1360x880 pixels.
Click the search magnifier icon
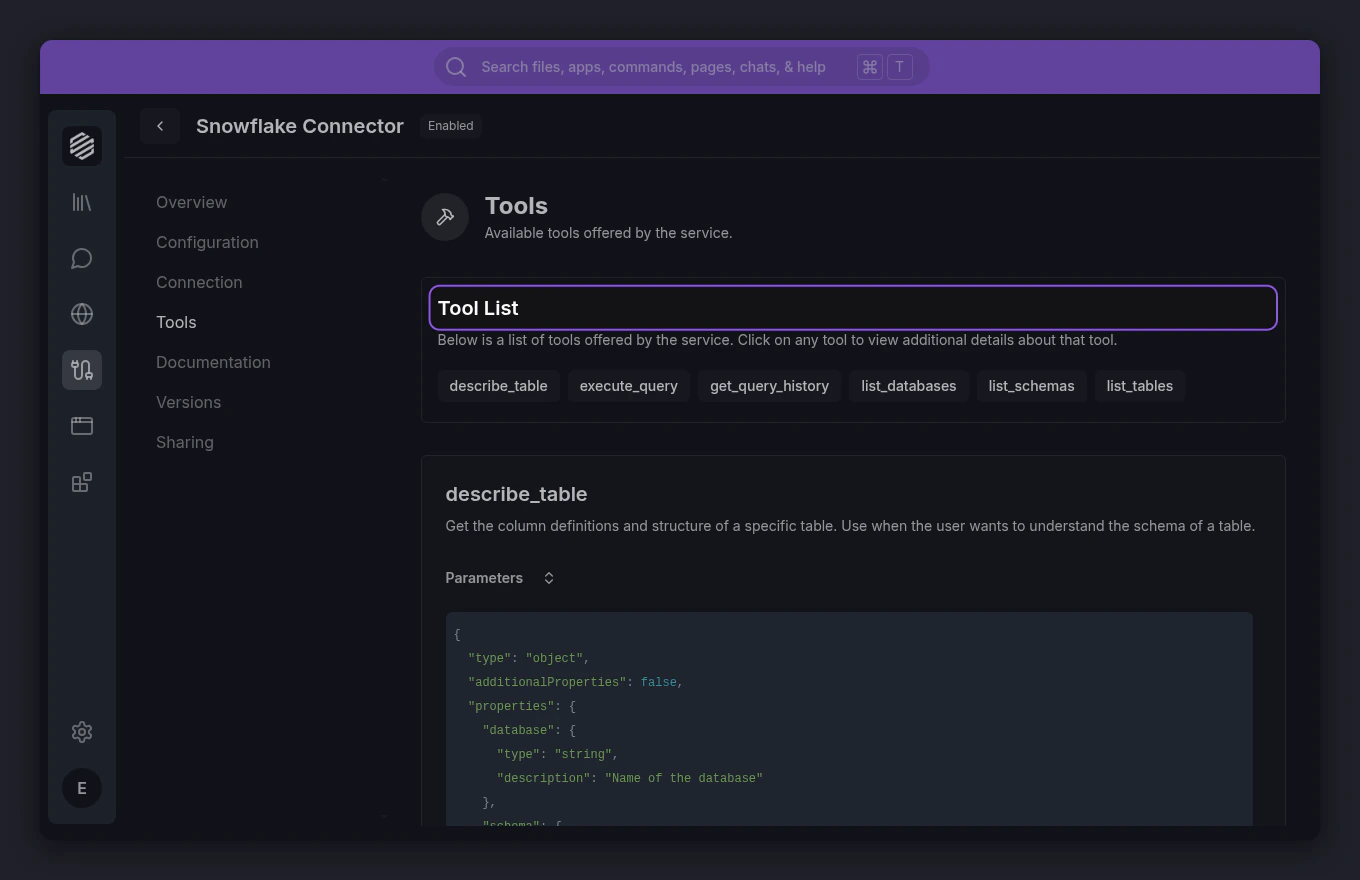click(x=456, y=67)
